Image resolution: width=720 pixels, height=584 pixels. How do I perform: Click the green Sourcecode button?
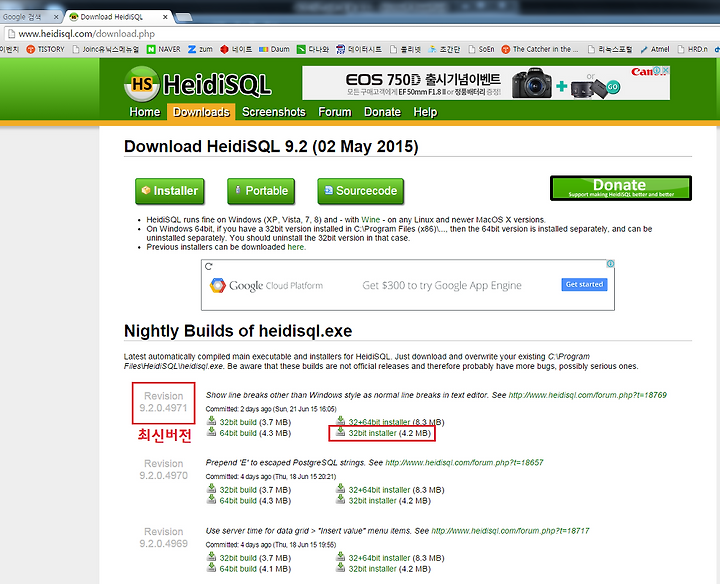[x=361, y=191]
